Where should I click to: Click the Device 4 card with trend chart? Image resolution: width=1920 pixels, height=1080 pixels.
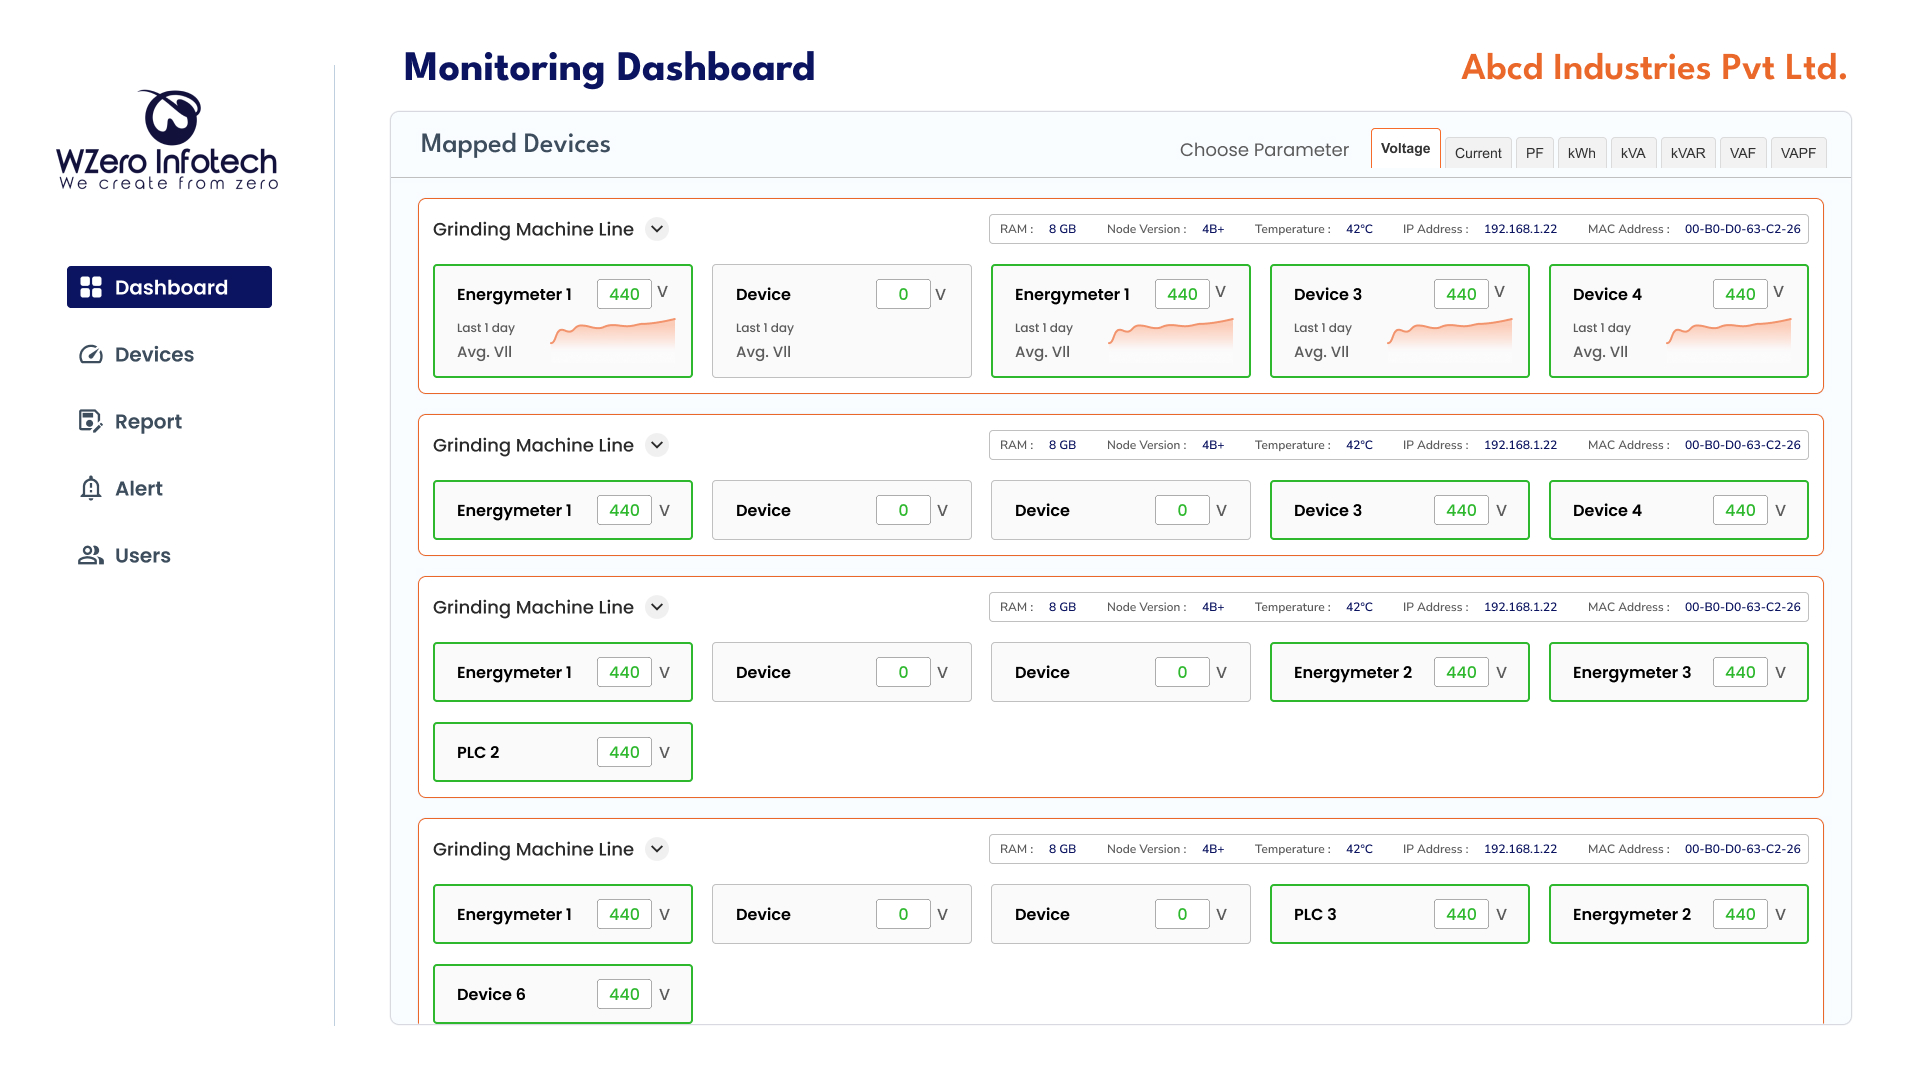1679,321
